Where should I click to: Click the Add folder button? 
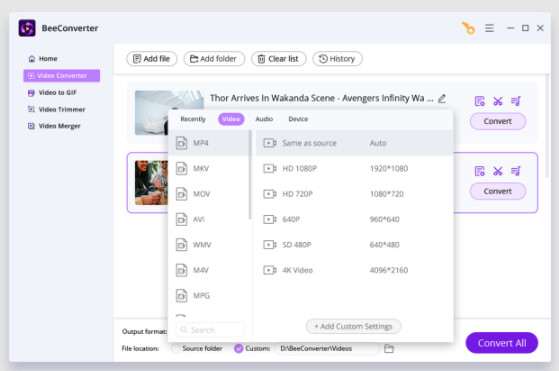[x=214, y=59]
